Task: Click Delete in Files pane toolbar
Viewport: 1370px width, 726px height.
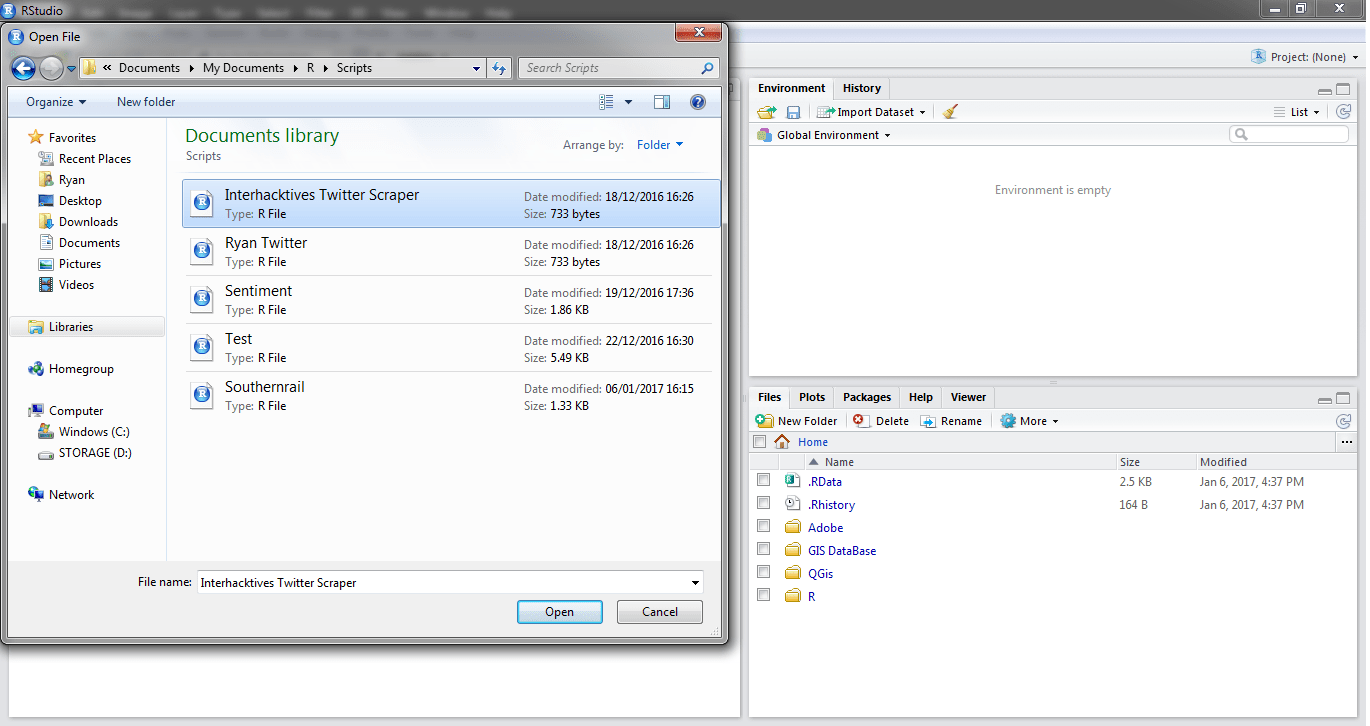Action: click(x=881, y=421)
